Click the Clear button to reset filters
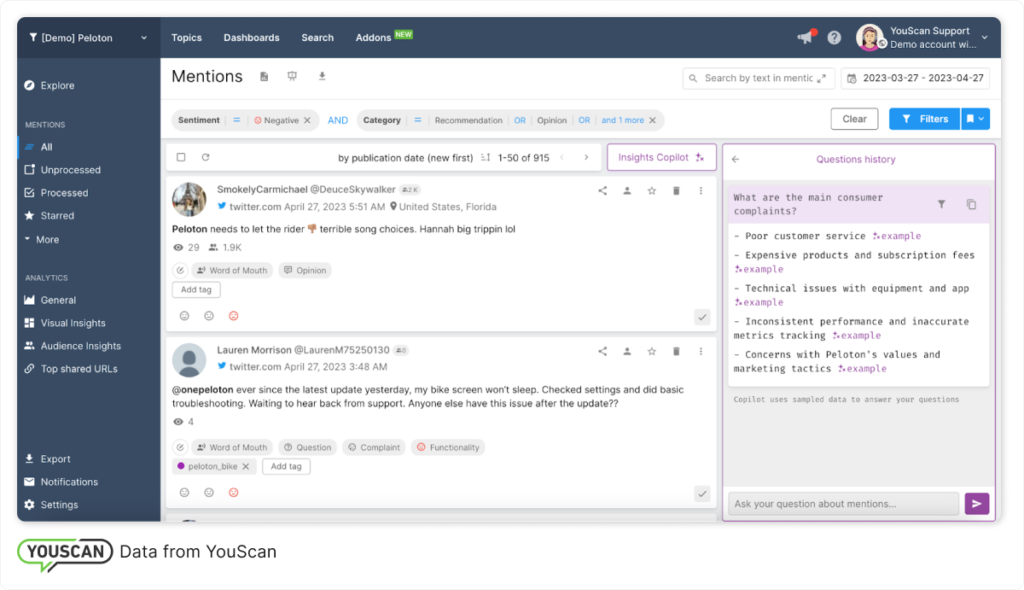 pyautogui.click(x=854, y=118)
